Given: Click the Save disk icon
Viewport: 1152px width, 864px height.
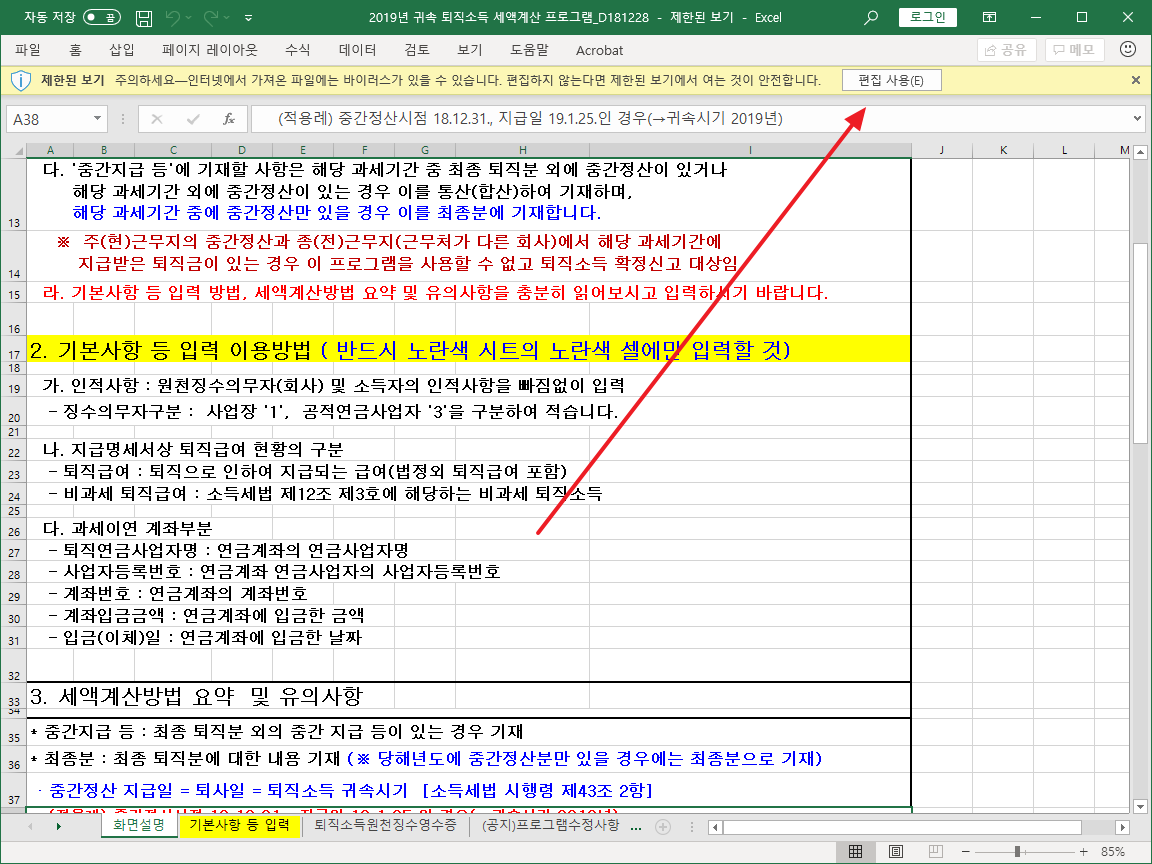Looking at the screenshot, I should (x=144, y=18).
